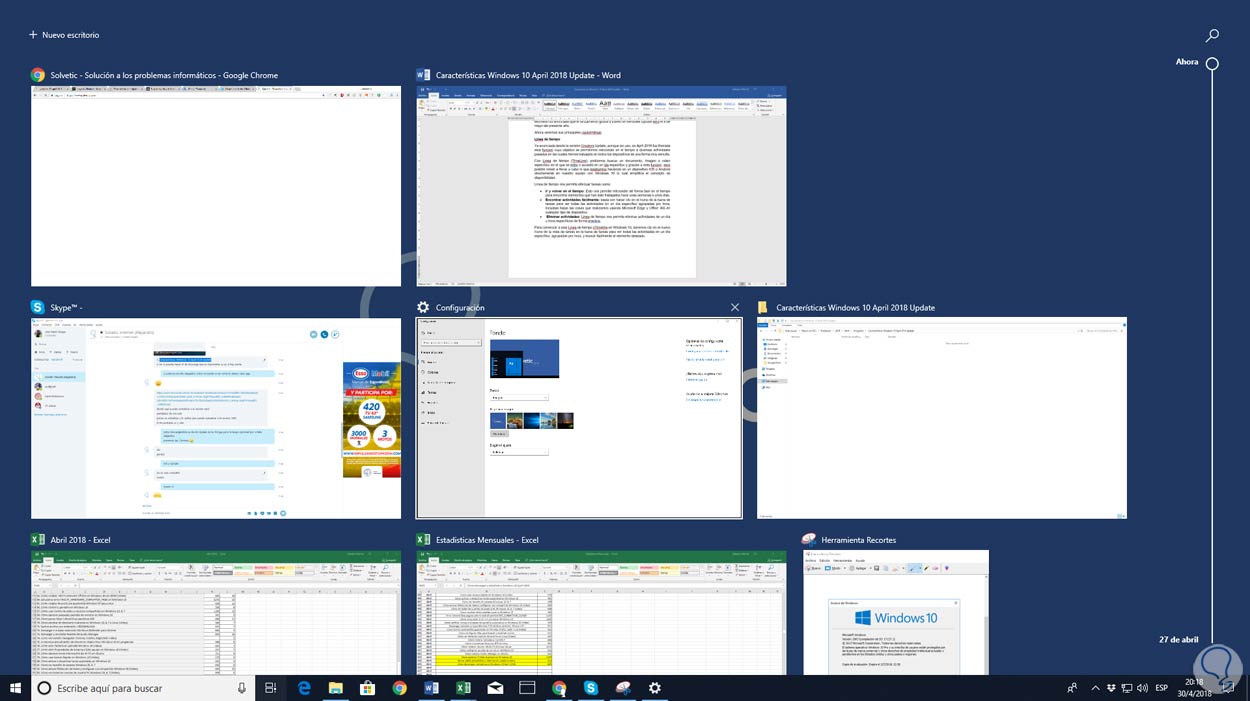Click the ESP language indicator

(1162, 688)
